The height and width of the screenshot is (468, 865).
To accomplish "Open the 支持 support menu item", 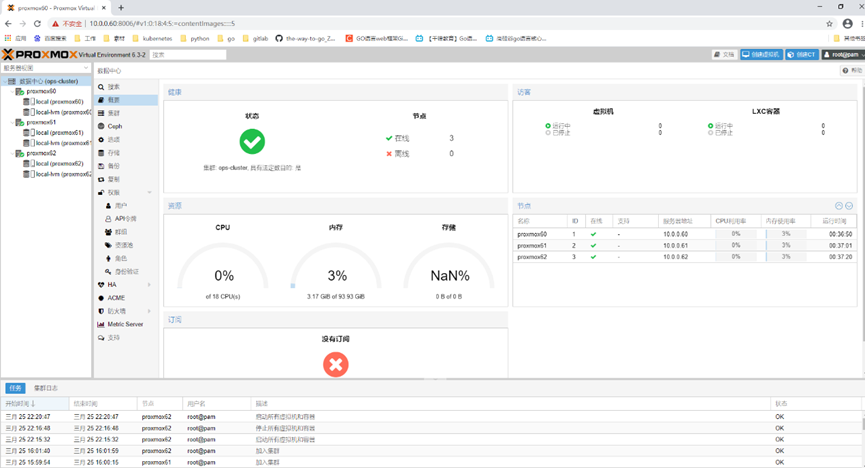I will pyautogui.click(x=126, y=338).
